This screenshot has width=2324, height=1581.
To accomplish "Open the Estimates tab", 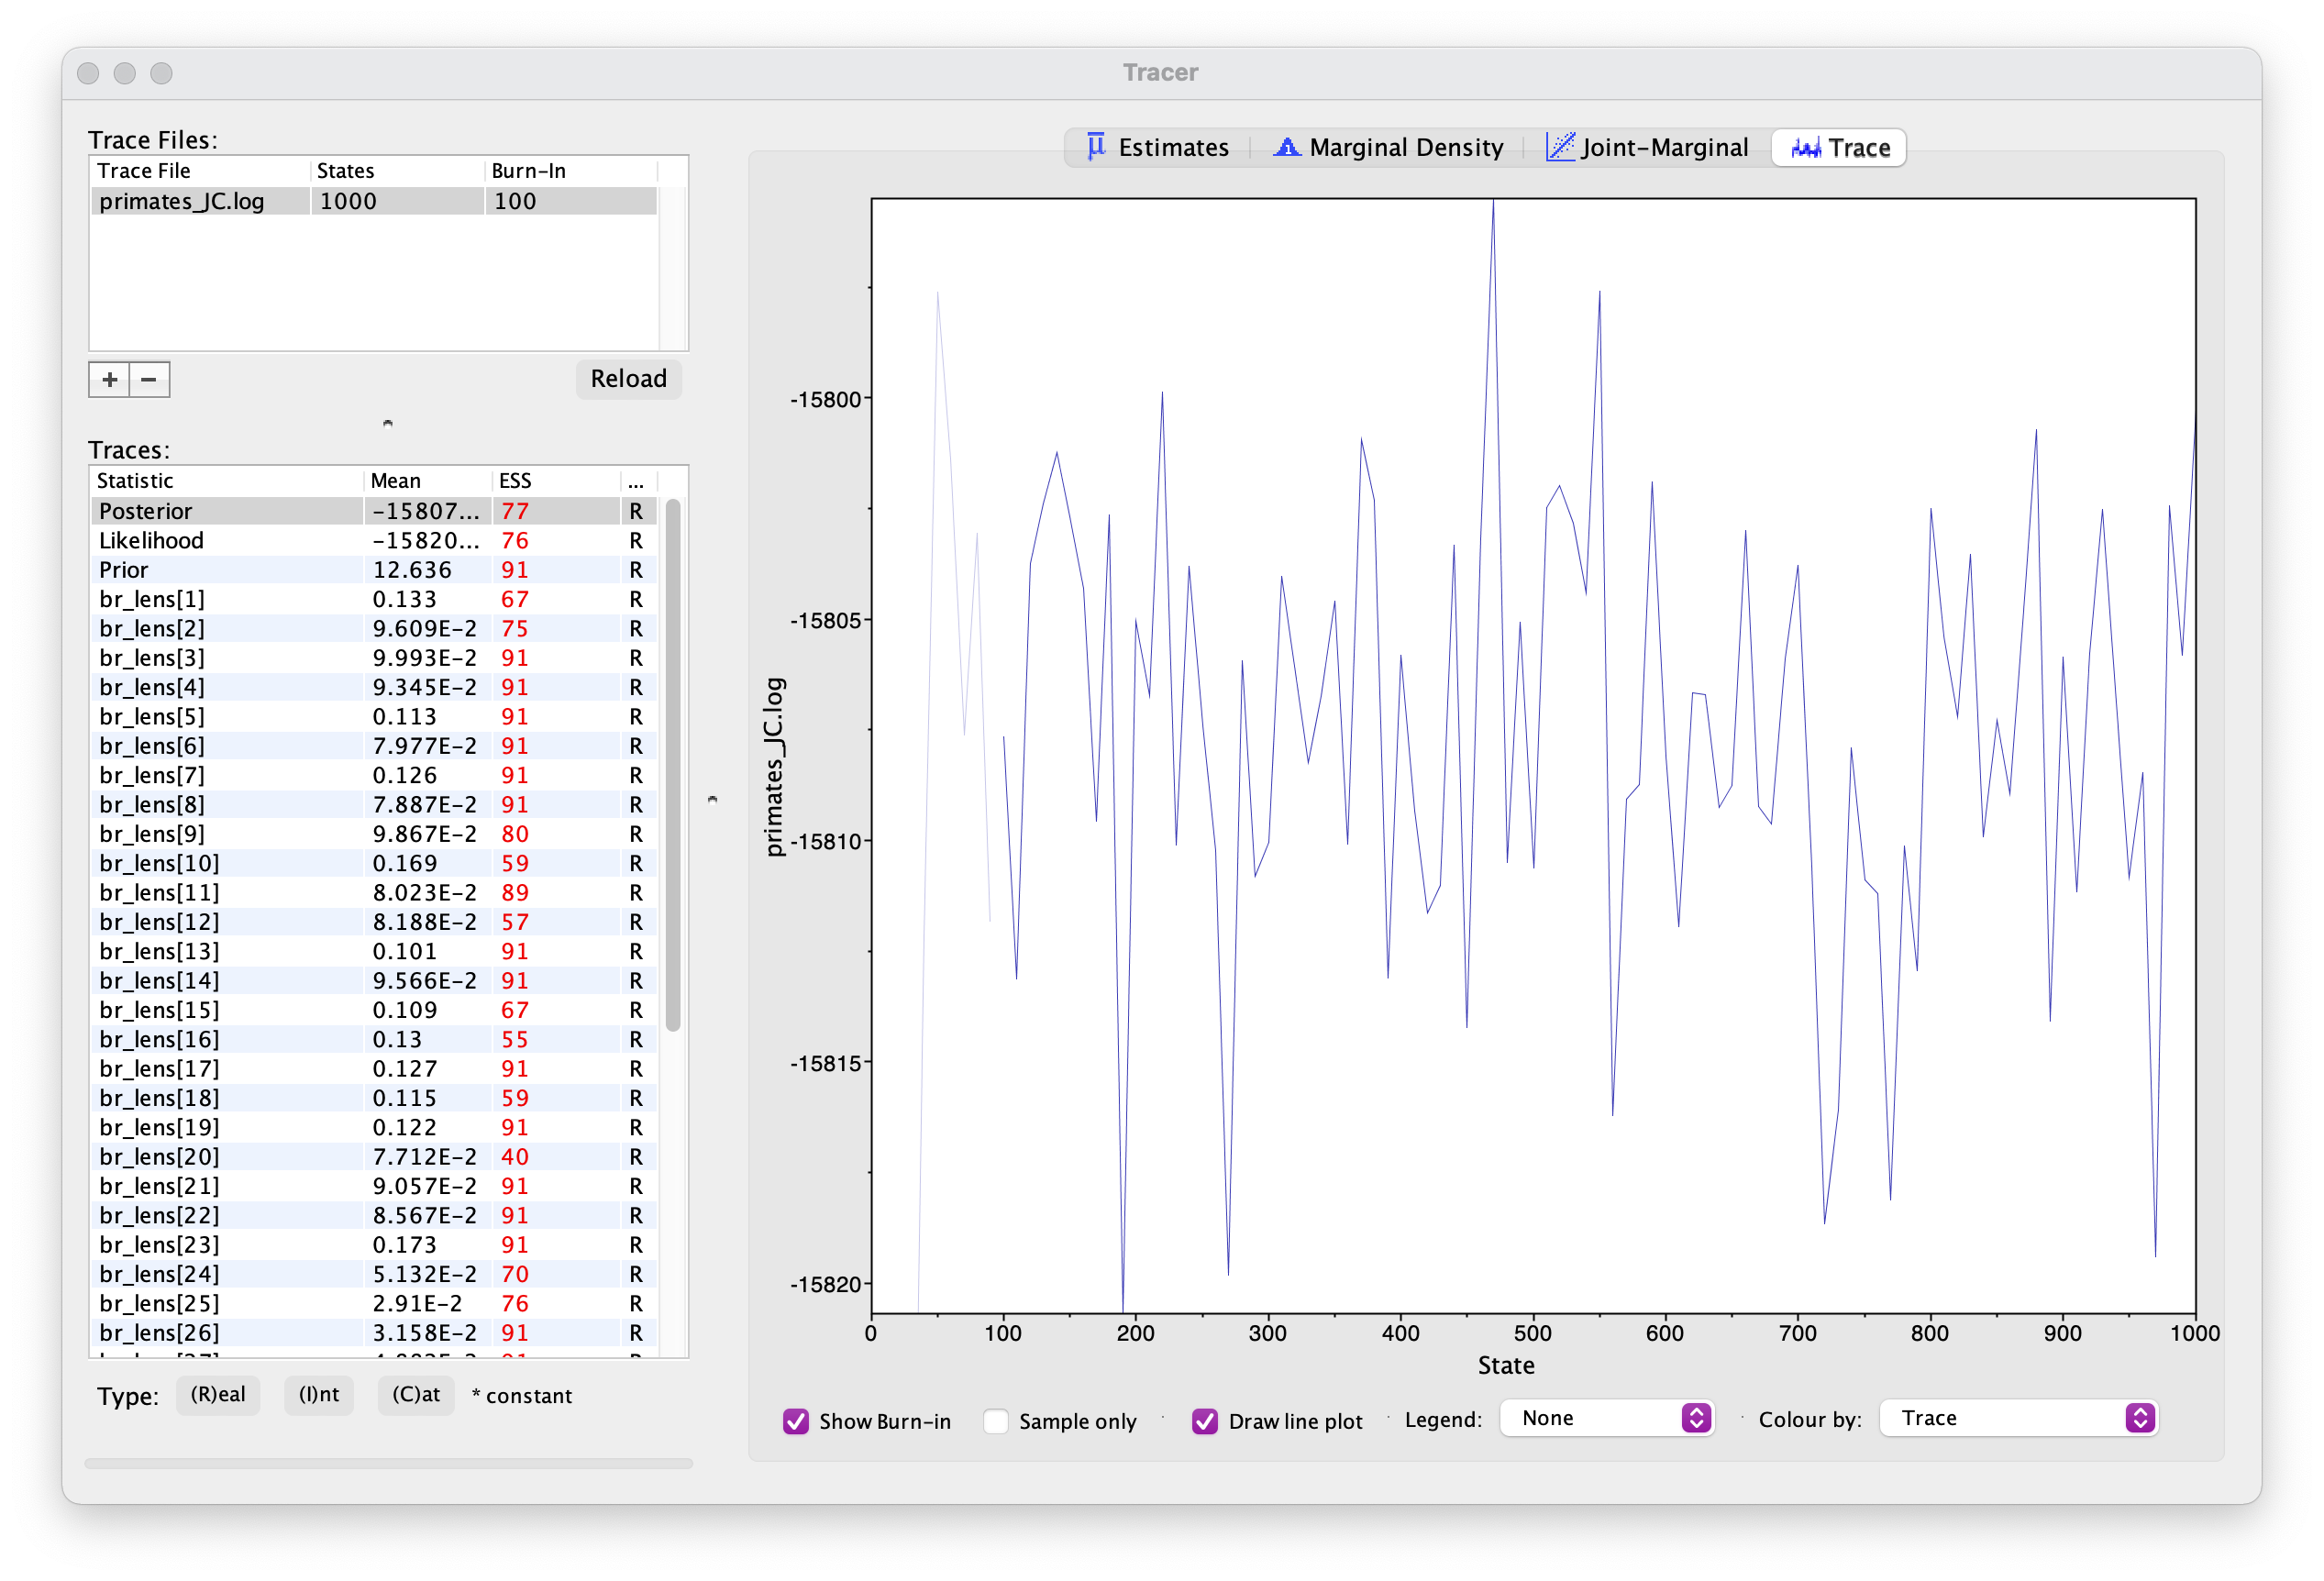I will [x=1158, y=148].
